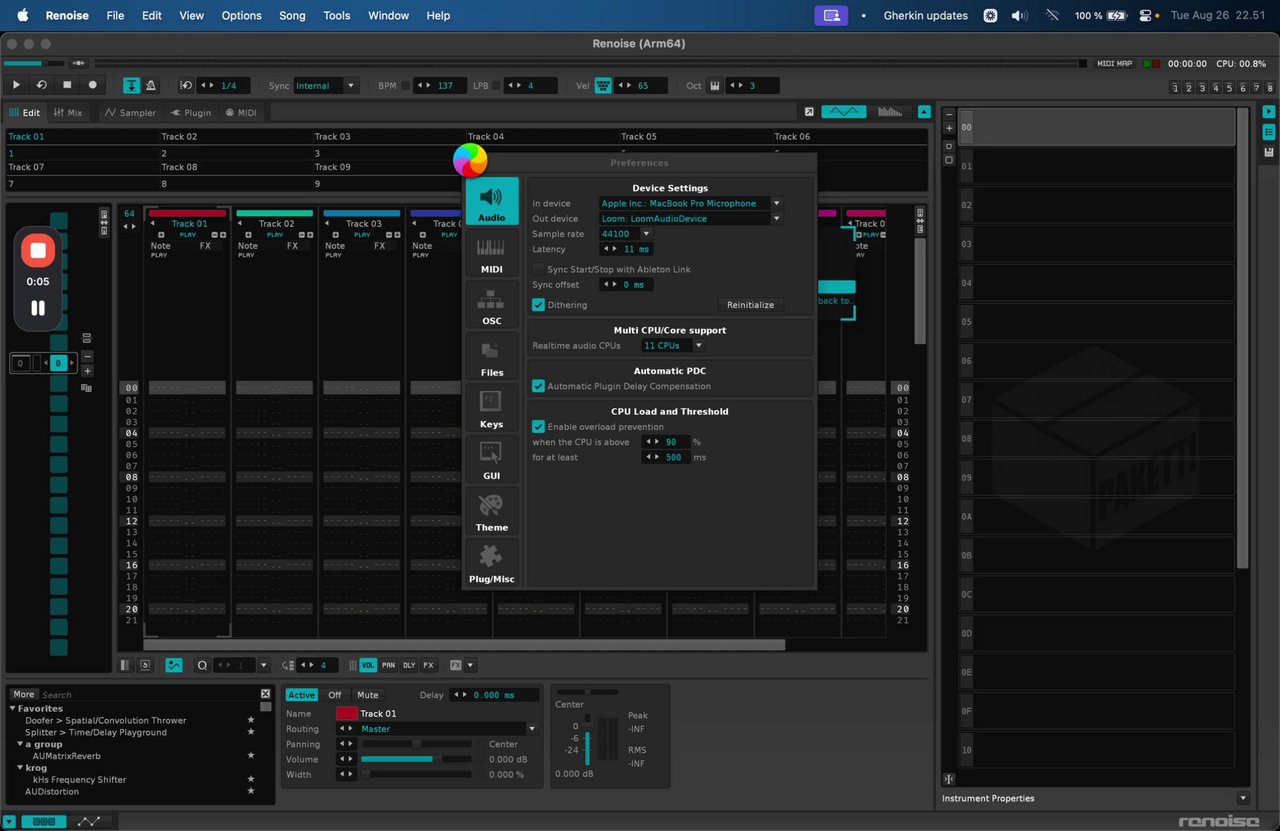Screen dimensions: 1280x831
Task: Show the VOL column in the pattern editor
Action: coord(368,665)
